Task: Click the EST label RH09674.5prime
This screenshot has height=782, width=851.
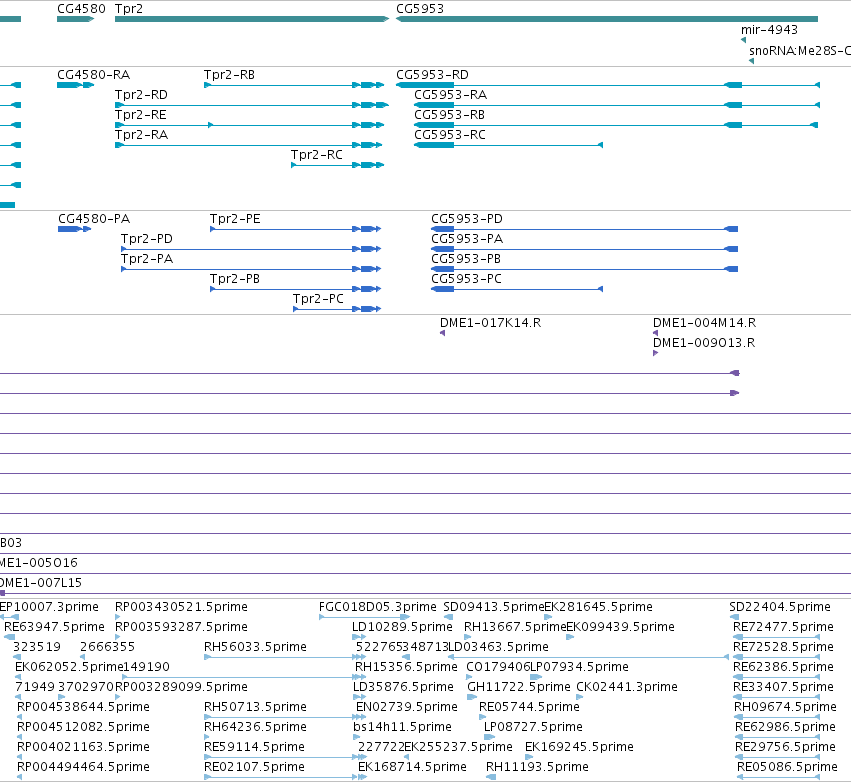Action: 785,707
